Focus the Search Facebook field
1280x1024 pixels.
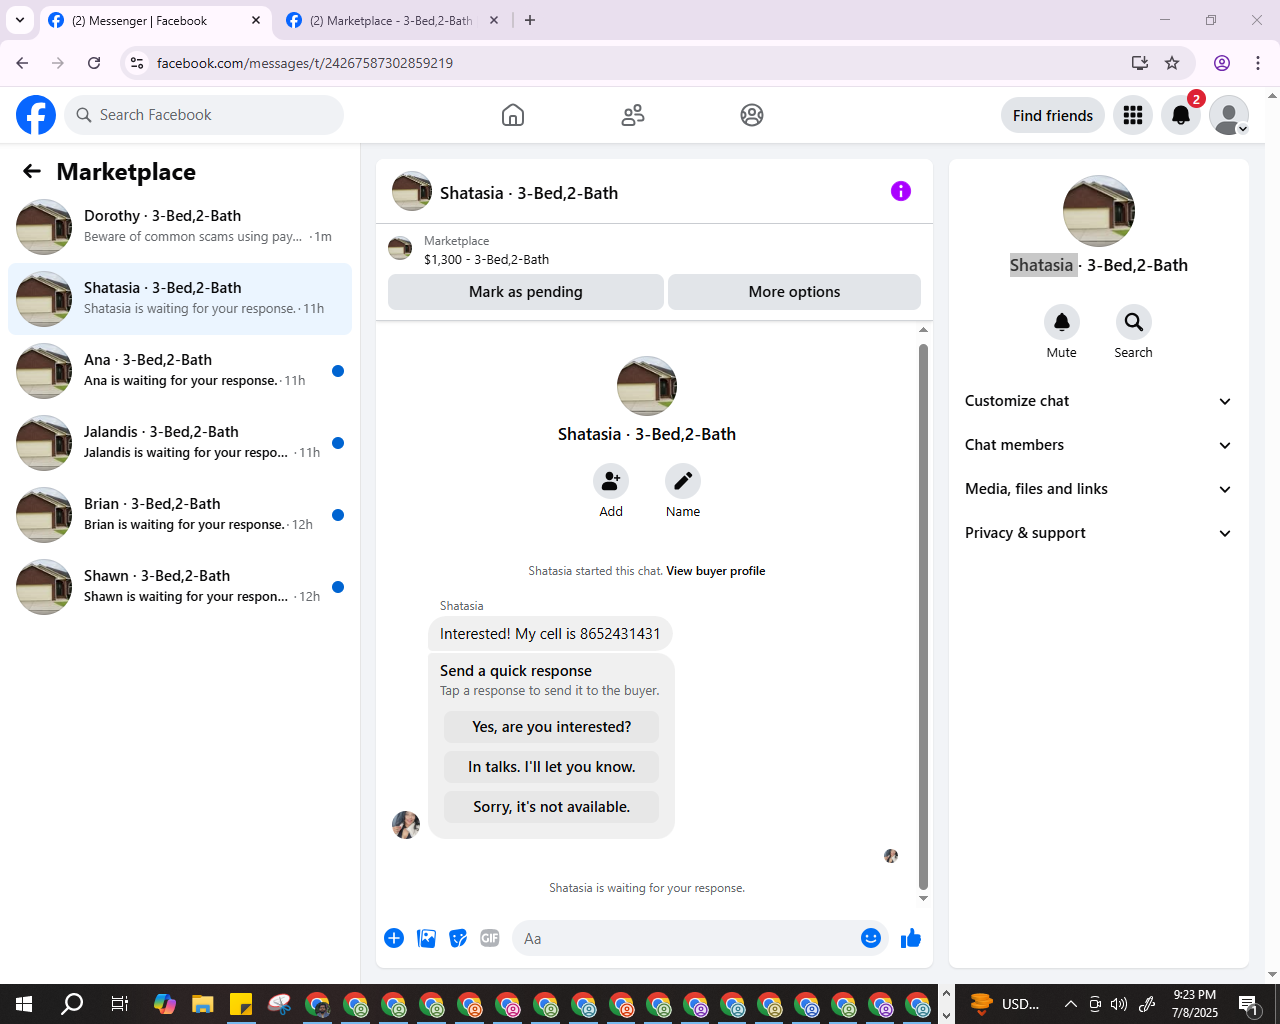204,115
